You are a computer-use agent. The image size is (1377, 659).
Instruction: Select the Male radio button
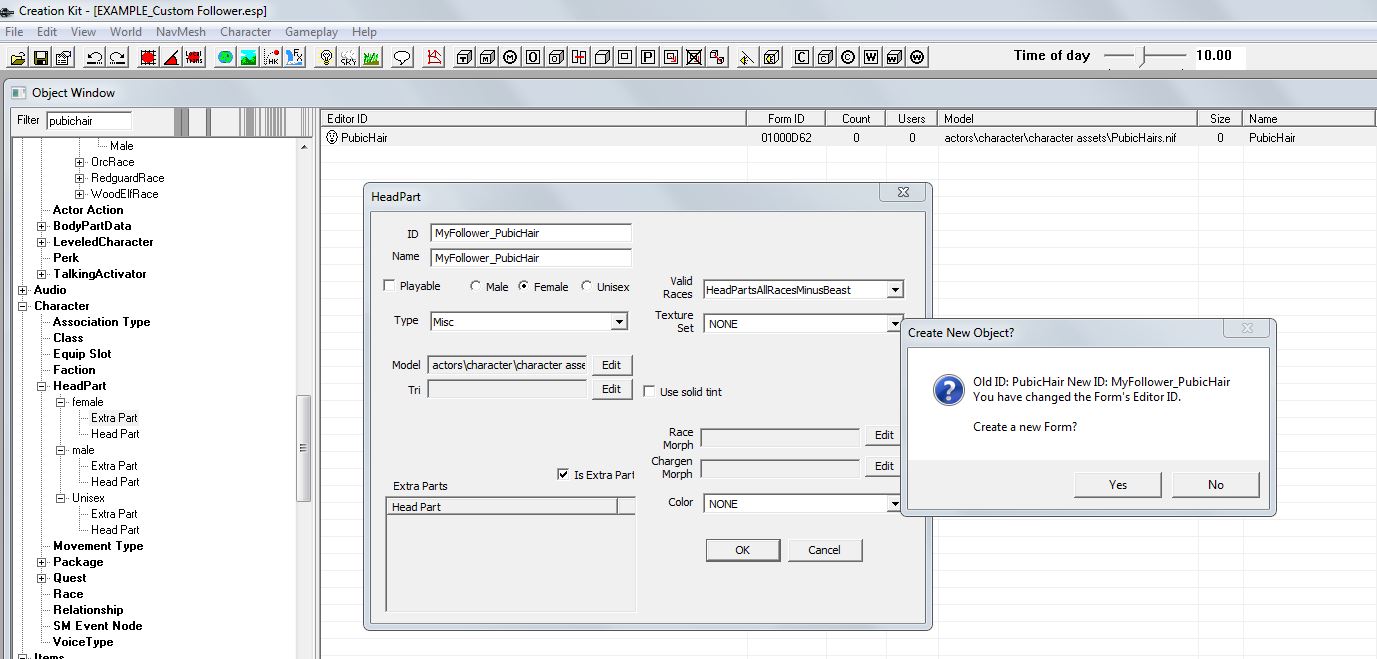coord(476,287)
